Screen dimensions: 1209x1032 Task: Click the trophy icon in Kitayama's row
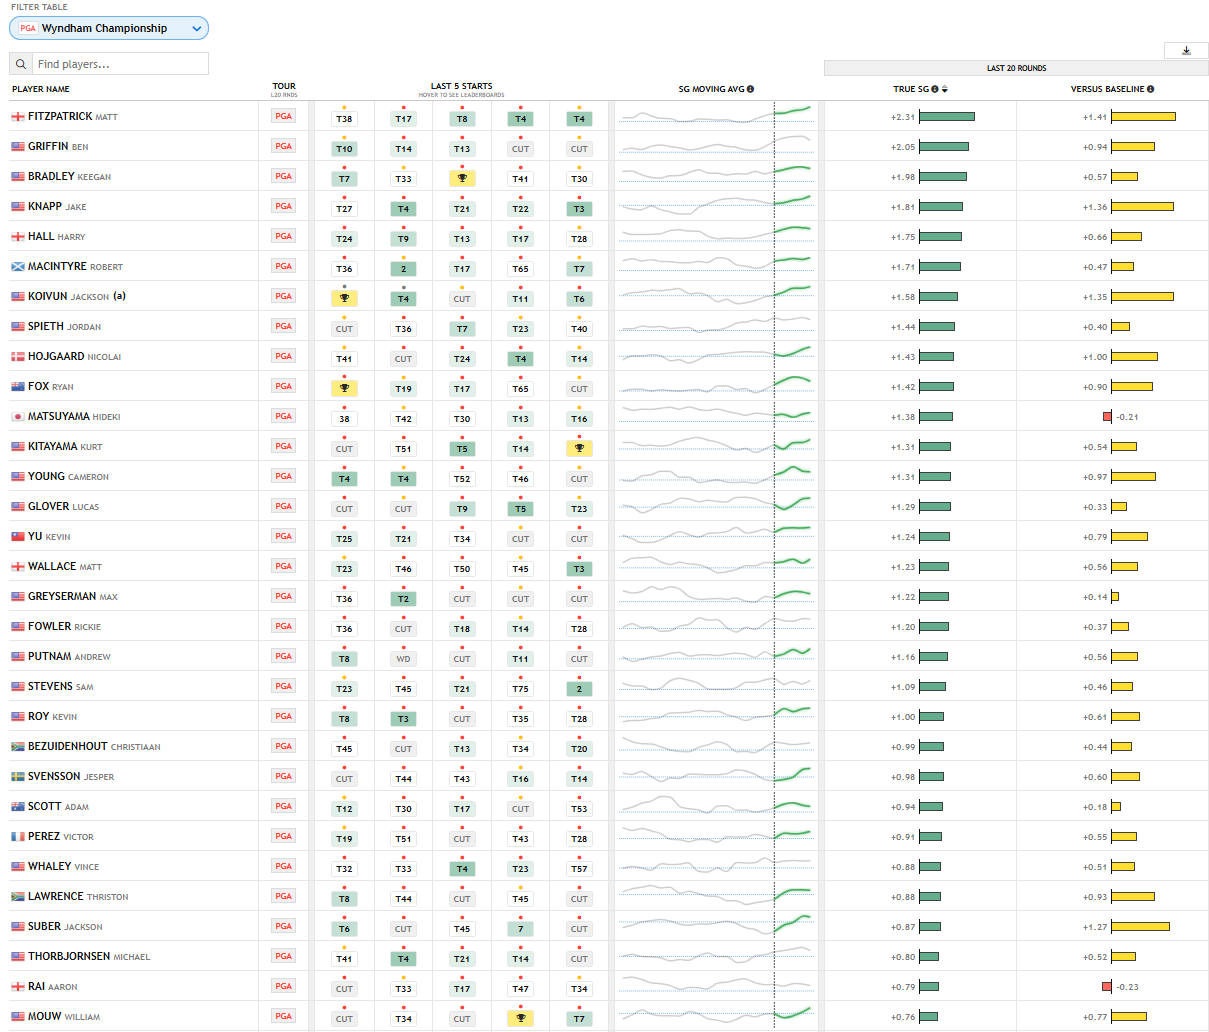(x=579, y=448)
